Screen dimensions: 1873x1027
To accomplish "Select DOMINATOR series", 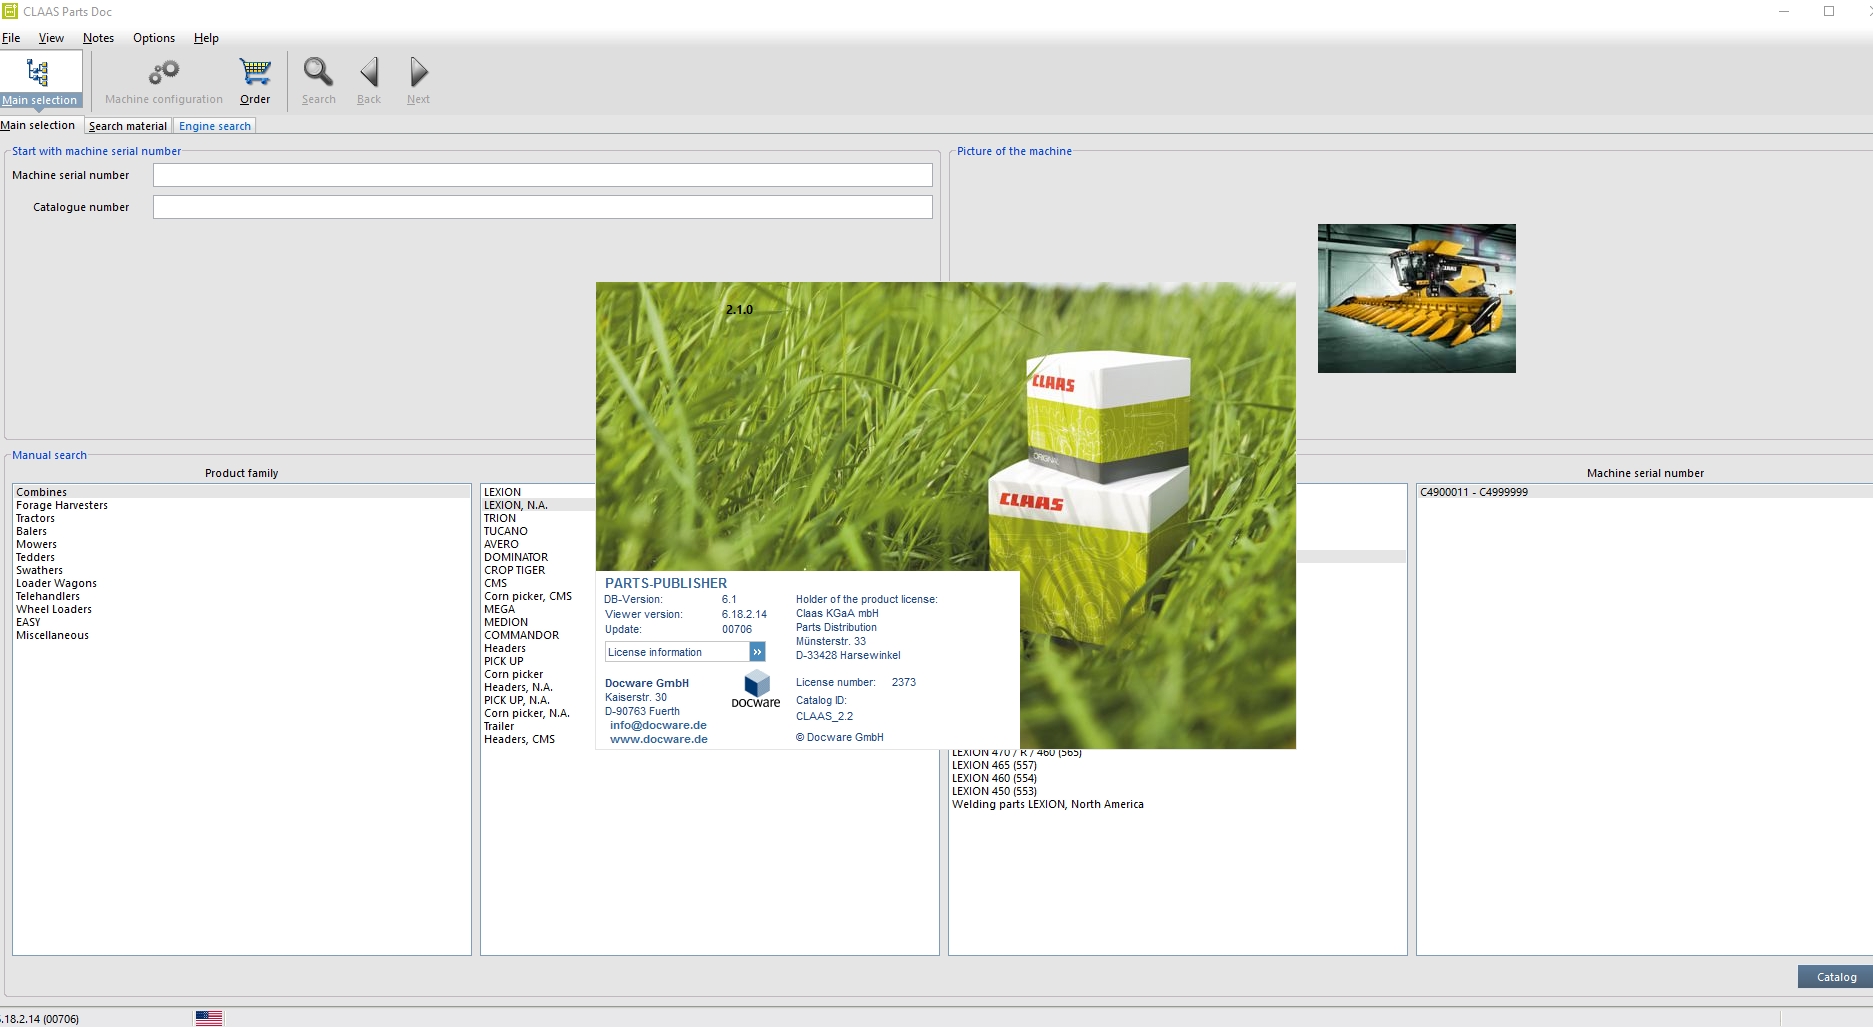I will [x=539, y=557].
